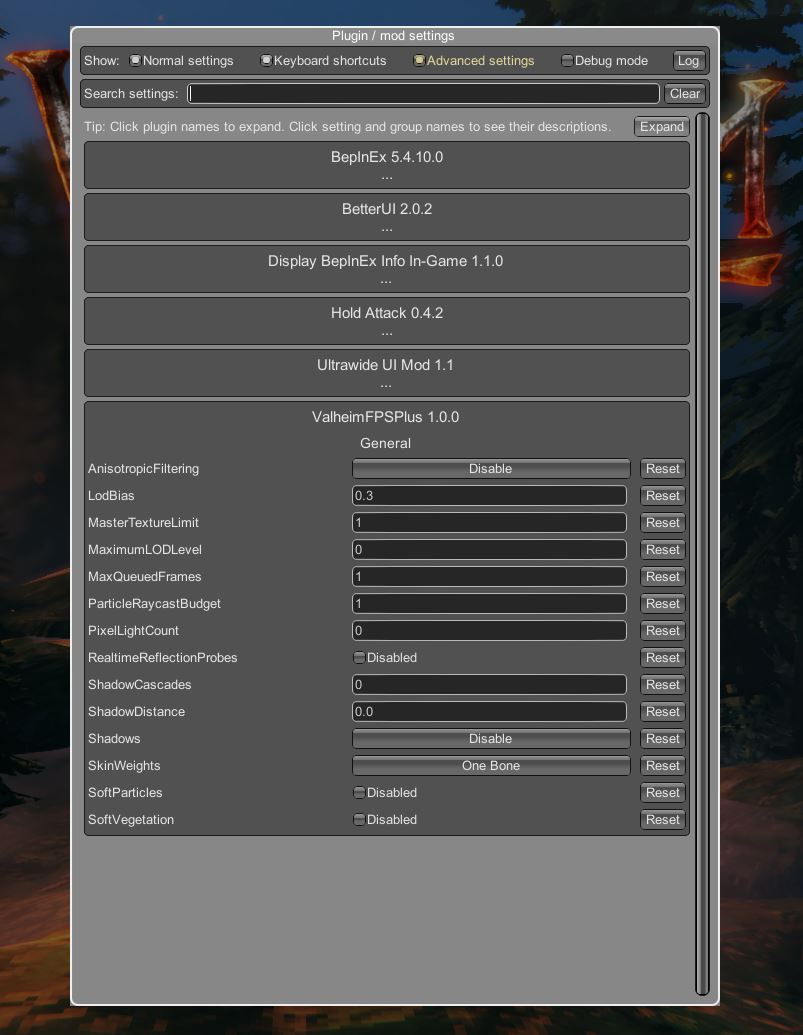Click the Expand button
Image resolution: width=803 pixels, height=1035 pixels.
click(x=662, y=127)
